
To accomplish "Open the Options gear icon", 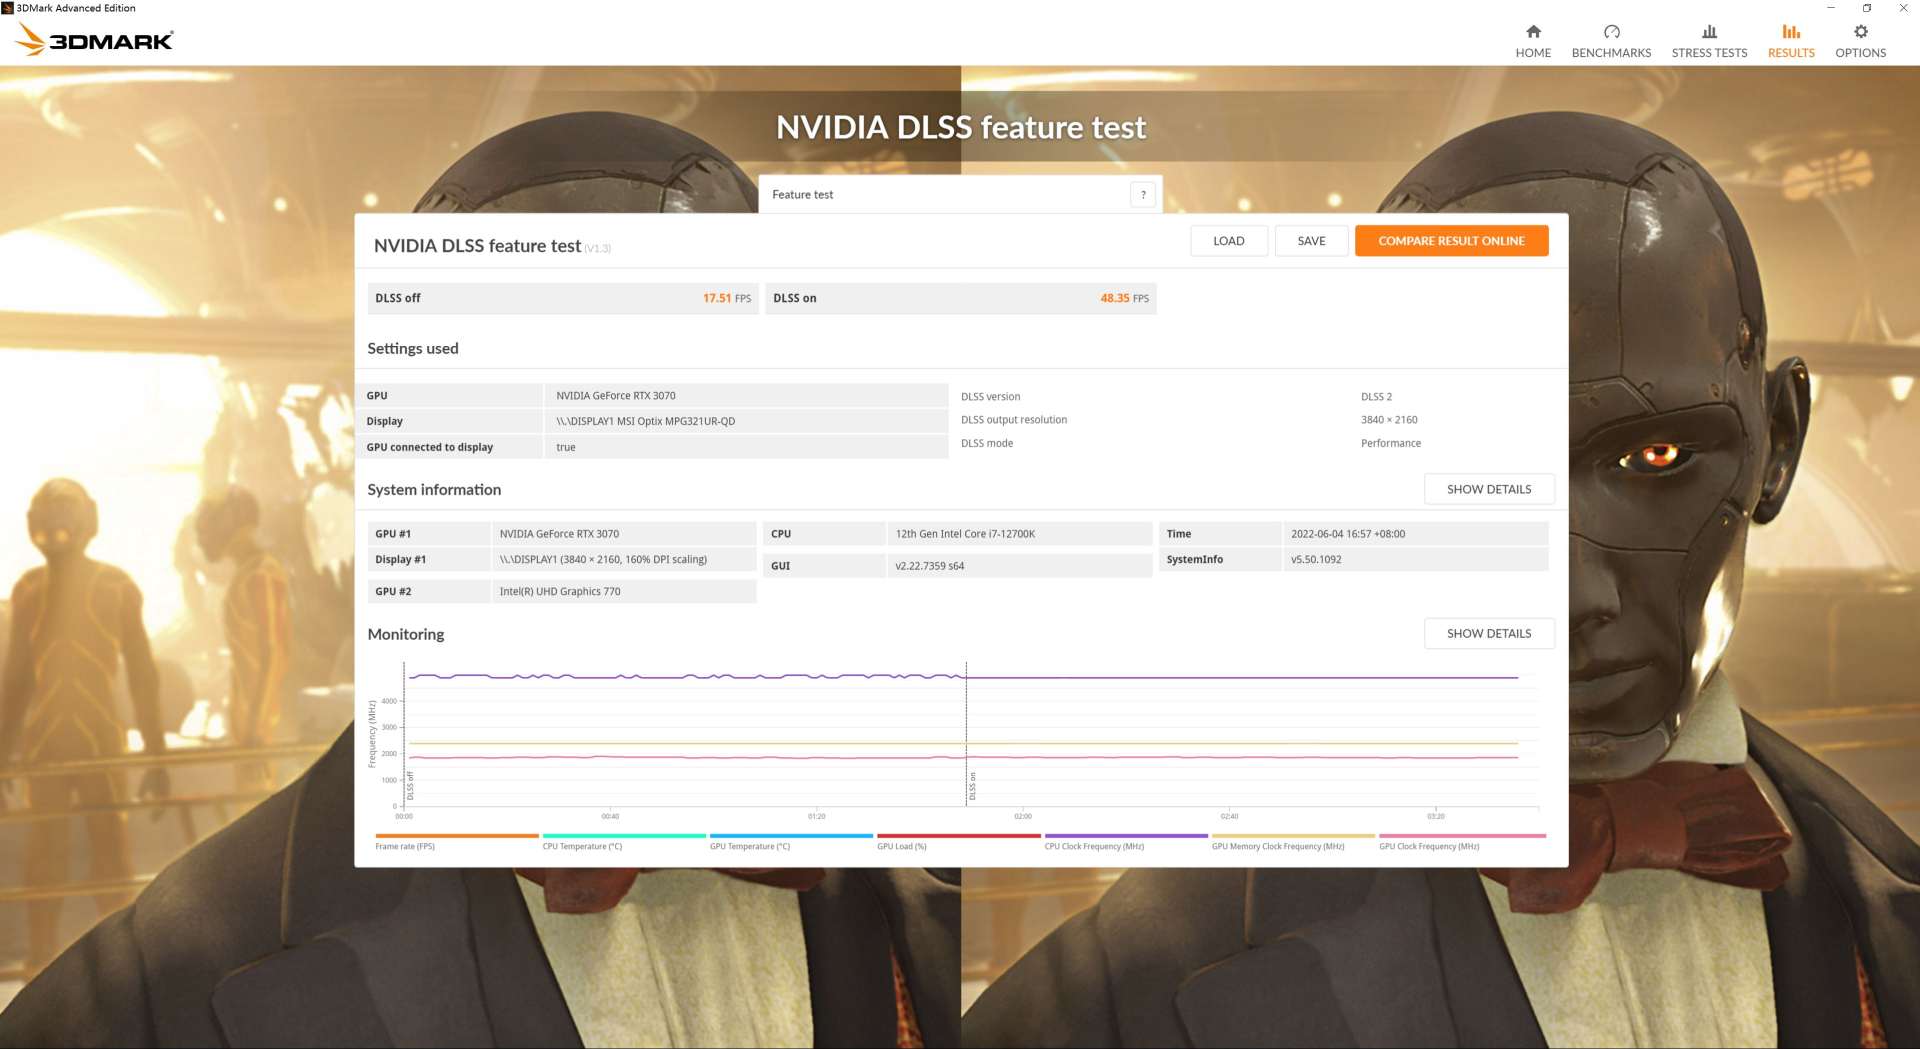I will click(x=1860, y=32).
